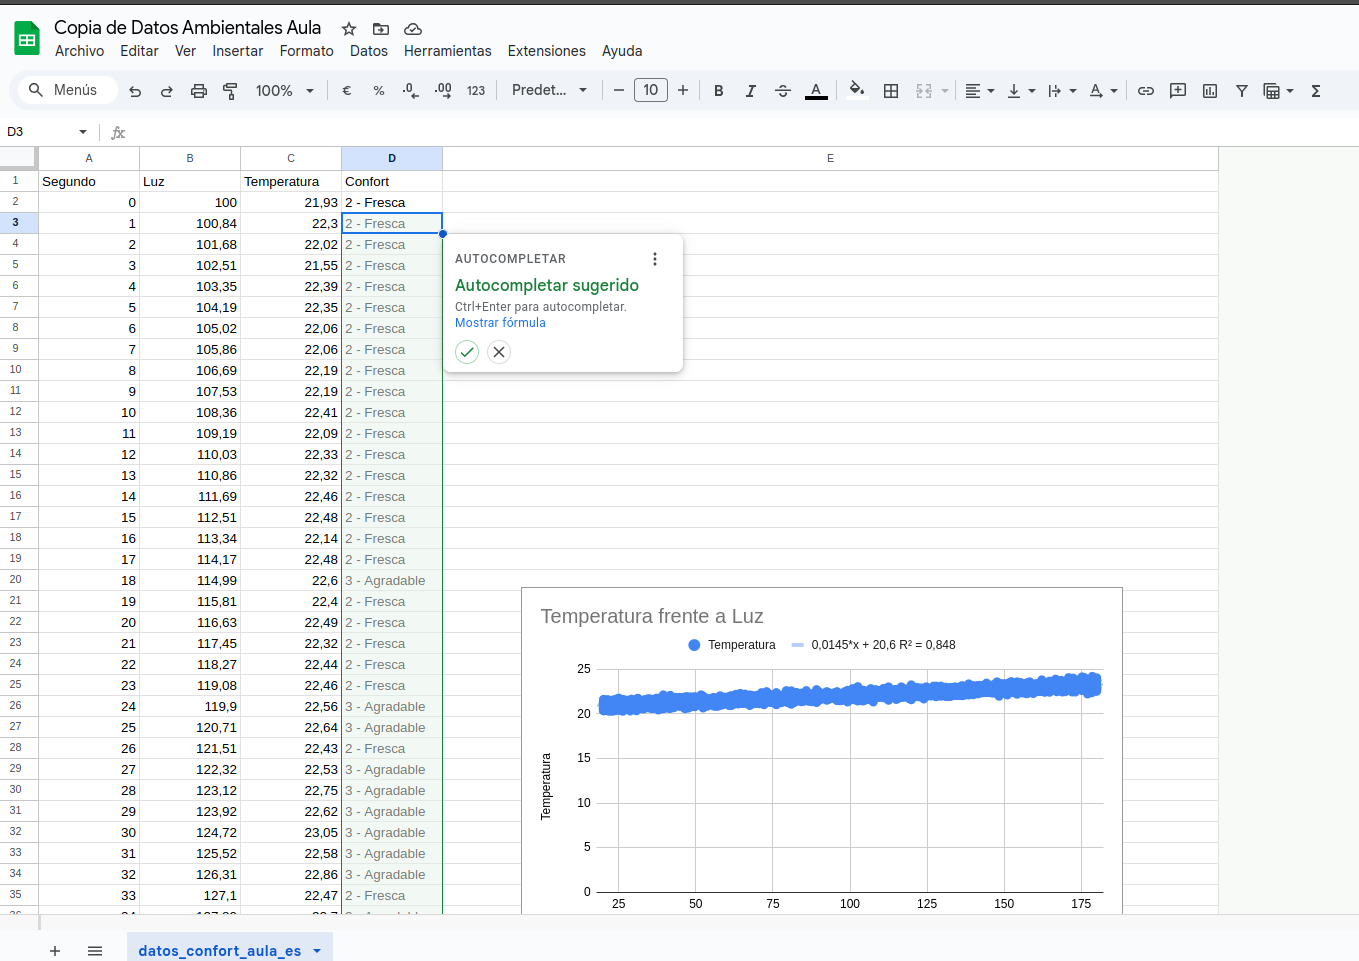
Task: Click the borders grid icon
Action: [891, 91]
